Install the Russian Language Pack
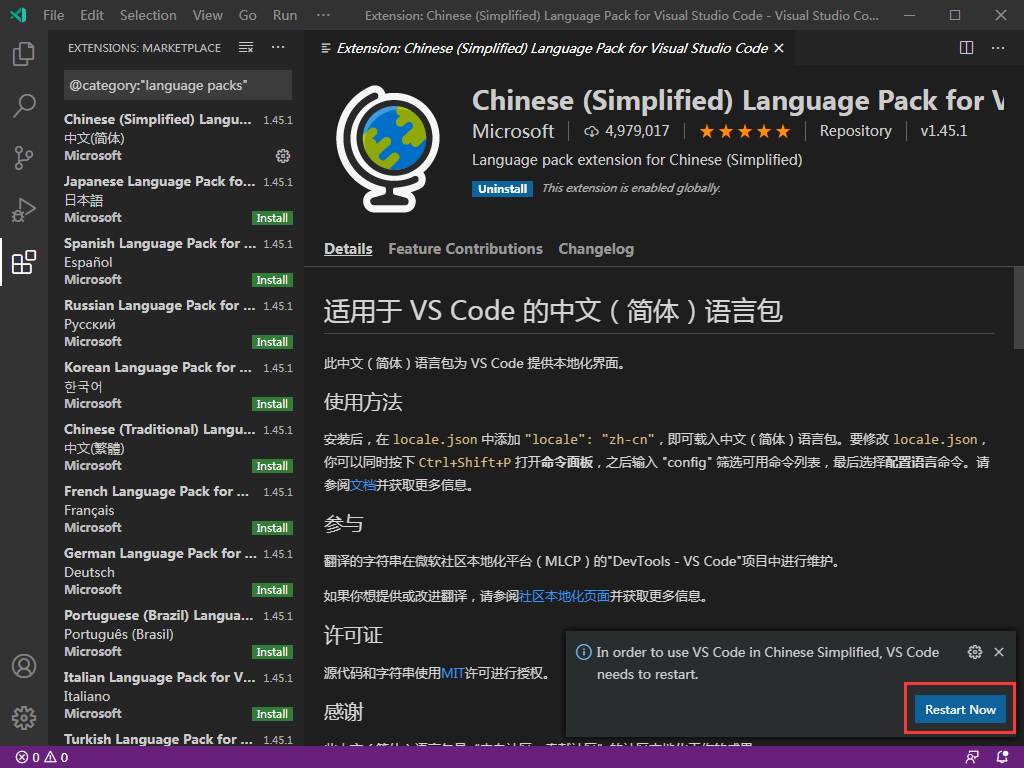The height and width of the screenshot is (768, 1024). pyautogui.click(x=272, y=342)
